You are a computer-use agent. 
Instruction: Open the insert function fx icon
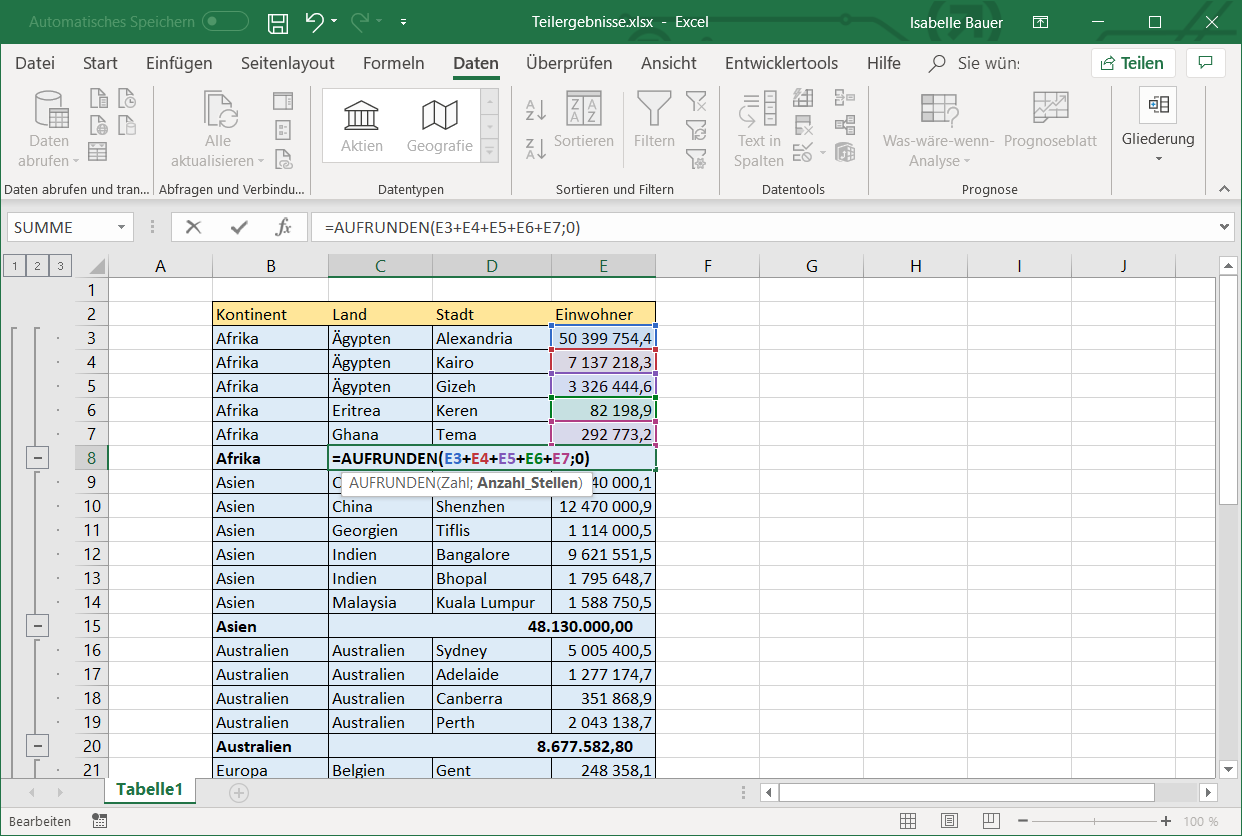click(283, 227)
